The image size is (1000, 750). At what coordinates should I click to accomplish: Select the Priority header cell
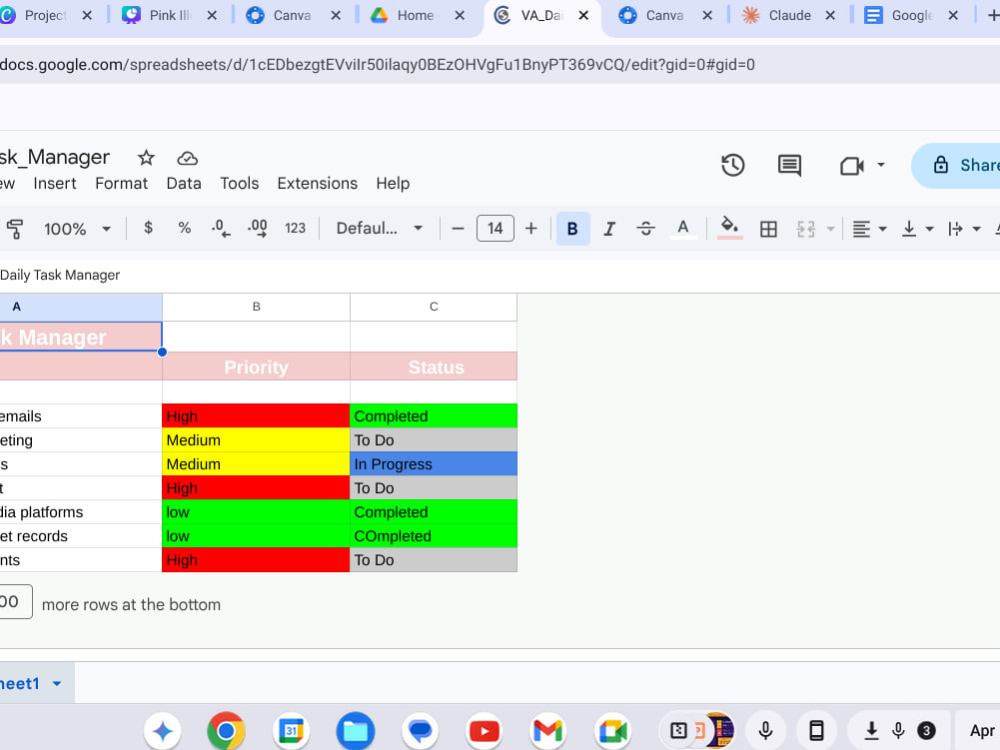tap(256, 367)
